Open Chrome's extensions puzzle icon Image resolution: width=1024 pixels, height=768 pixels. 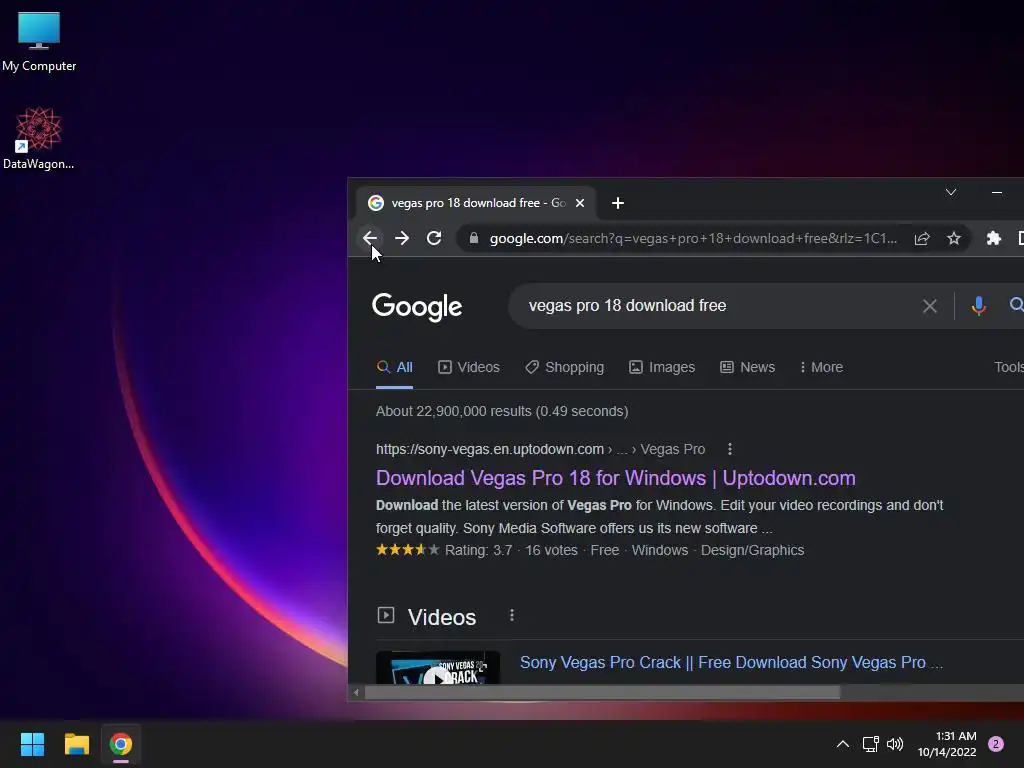[x=993, y=238]
